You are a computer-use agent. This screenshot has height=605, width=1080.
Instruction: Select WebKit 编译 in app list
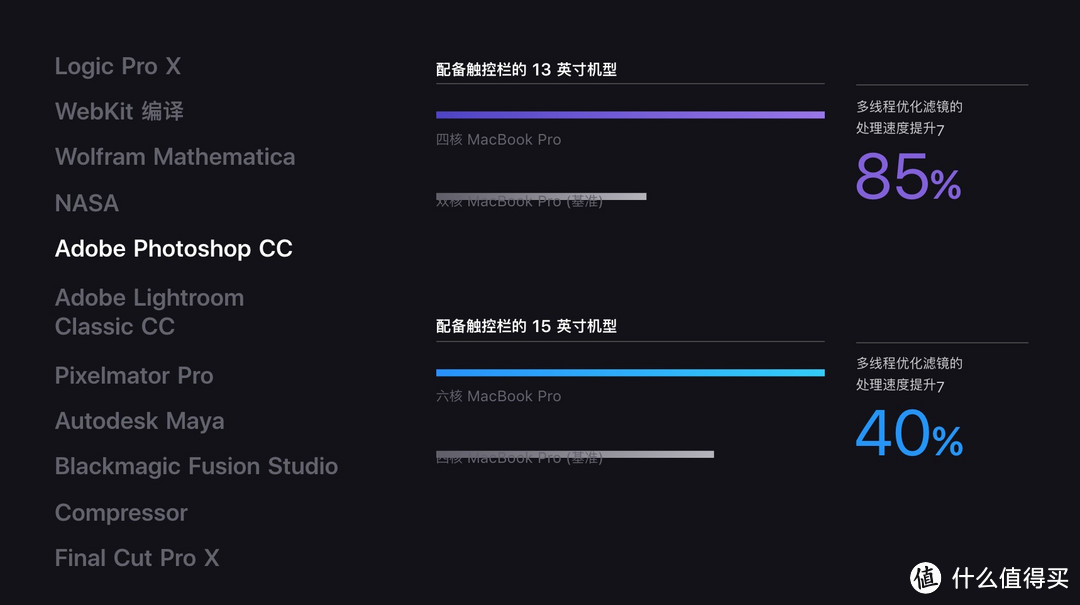pos(119,111)
